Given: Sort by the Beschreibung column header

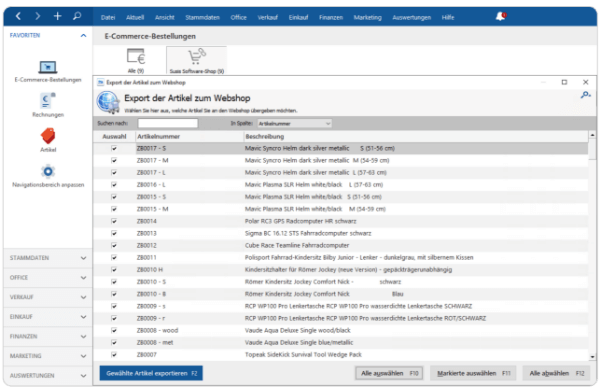Looking at the screenshot, I should (416, 136).
